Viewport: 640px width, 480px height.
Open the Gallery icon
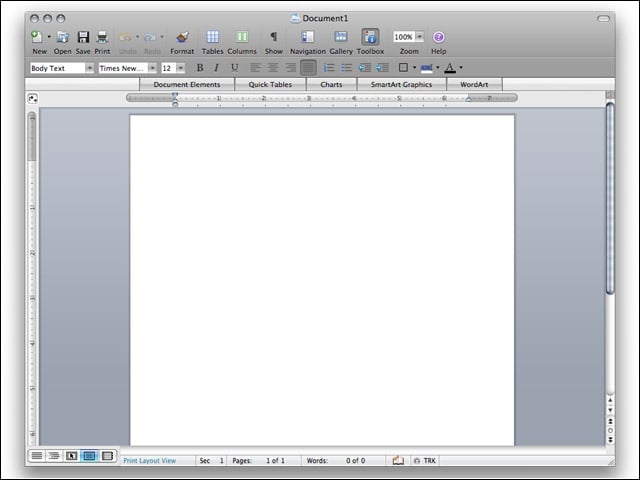pyautogui.click(x=341, y=37)
